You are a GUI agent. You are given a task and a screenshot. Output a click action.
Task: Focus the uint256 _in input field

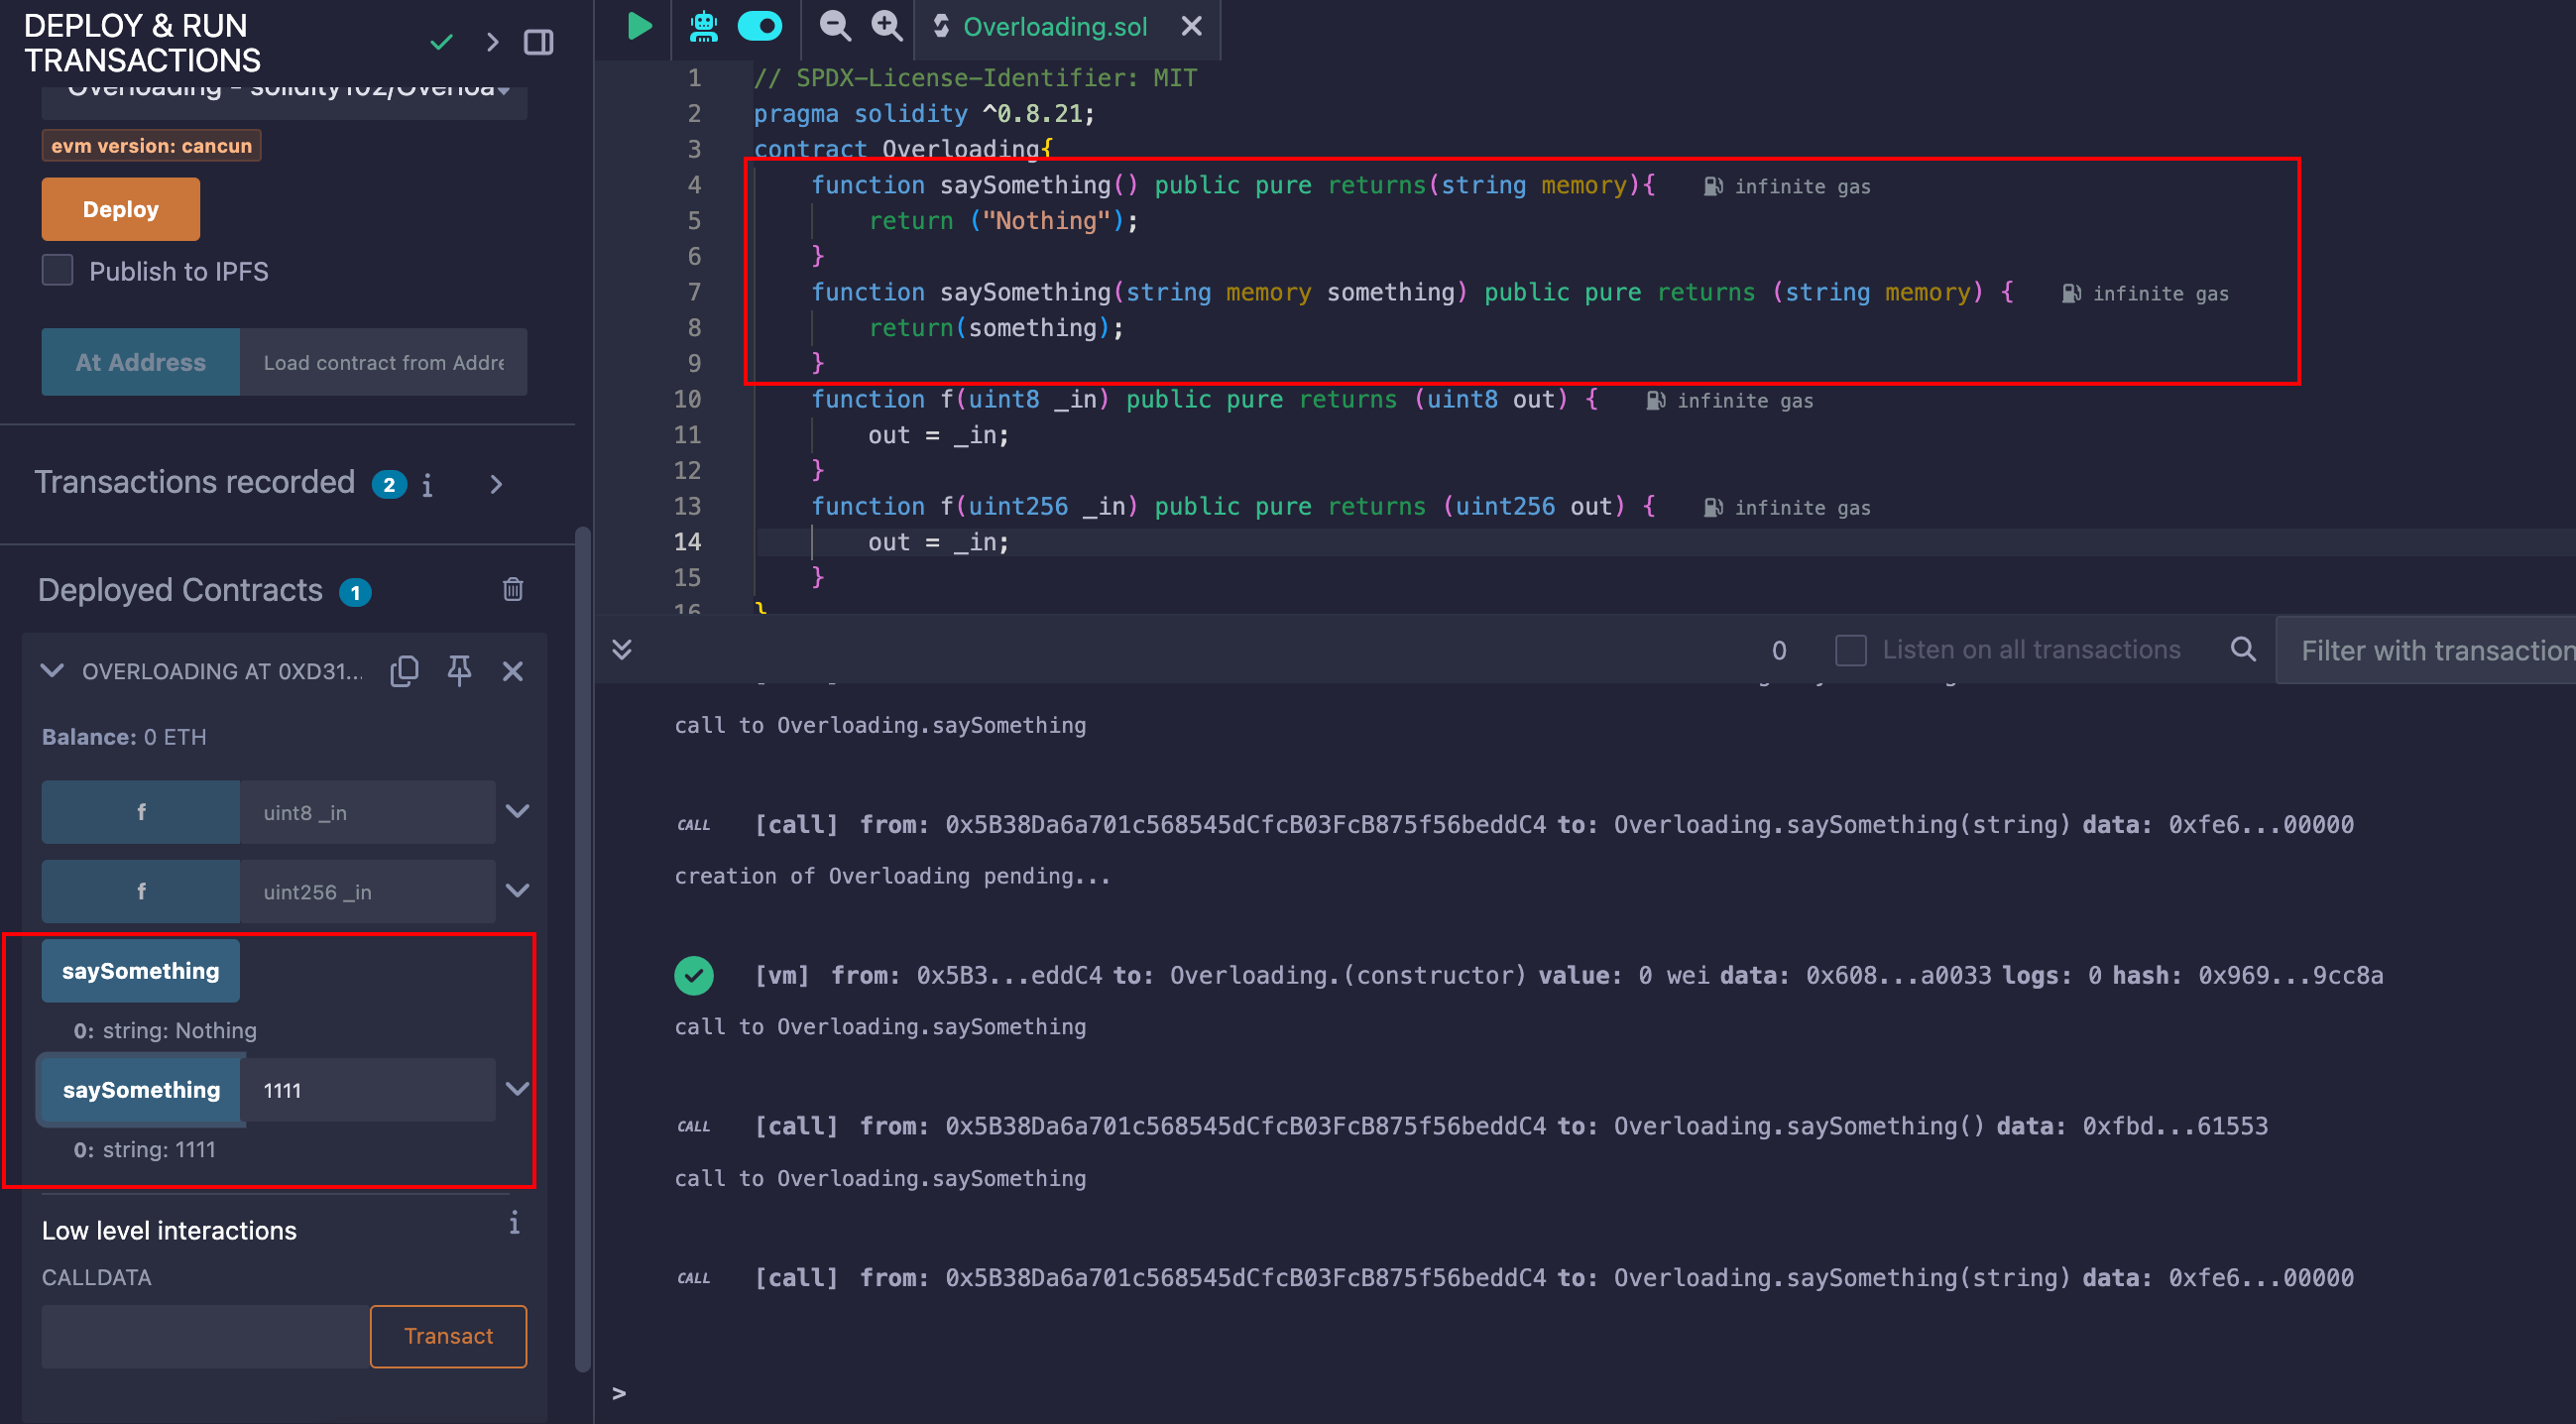click(x=368, y=891)
